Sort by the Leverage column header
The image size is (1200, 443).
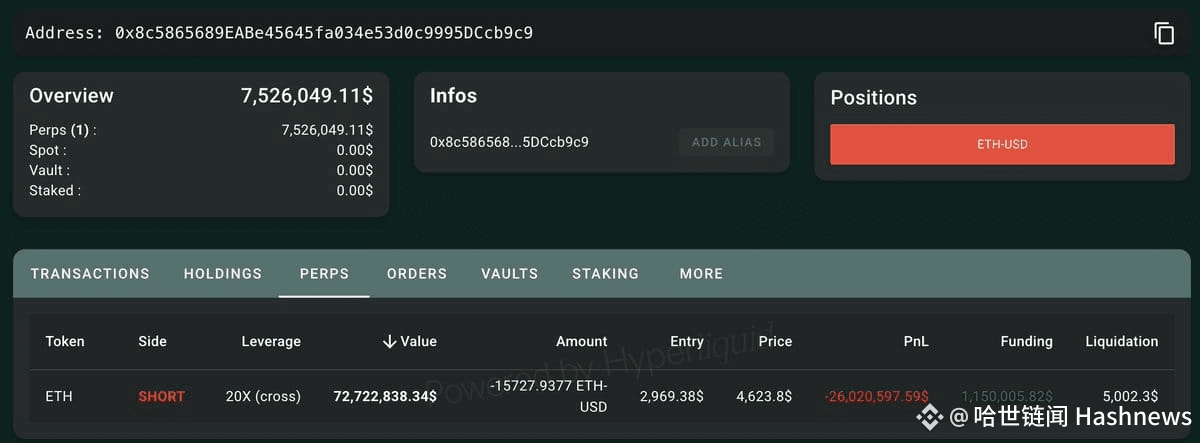click(x=271, y=341)
